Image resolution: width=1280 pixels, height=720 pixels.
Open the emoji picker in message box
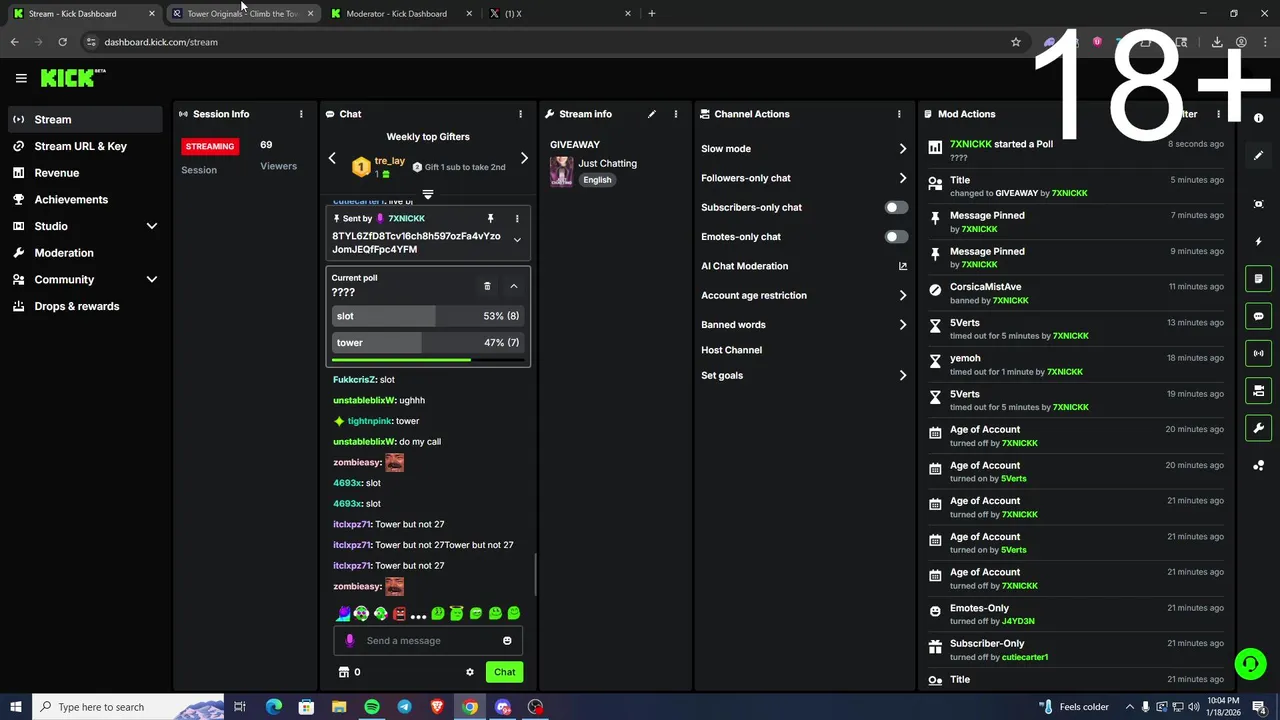click(x=507, y=641)
